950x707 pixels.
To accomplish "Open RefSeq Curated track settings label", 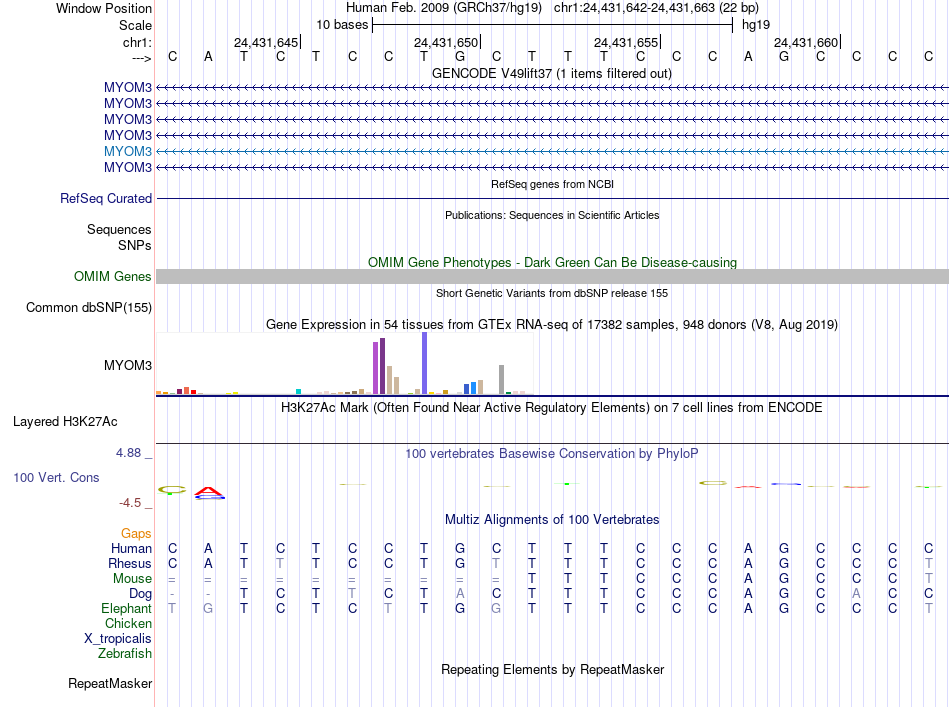I will click(x=106, y=198).
